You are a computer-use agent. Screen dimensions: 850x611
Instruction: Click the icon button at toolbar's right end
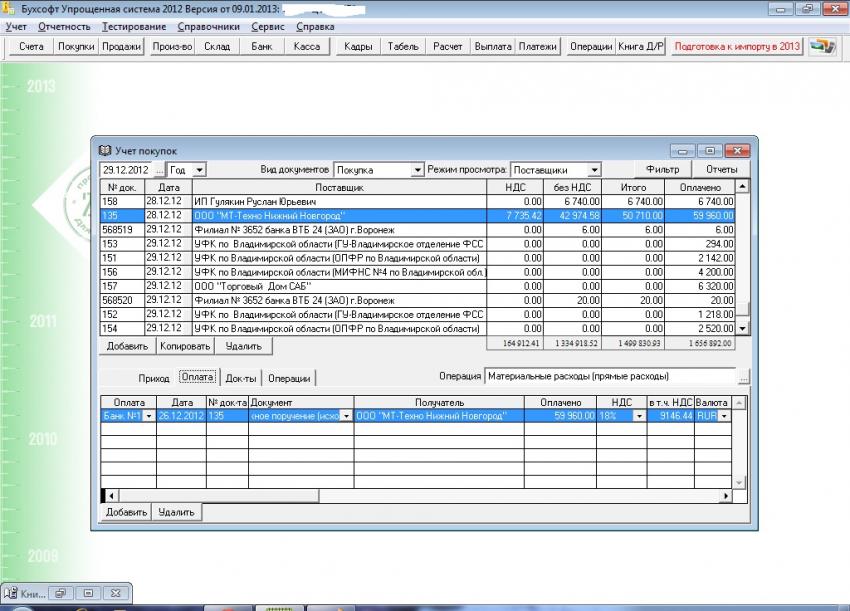point(822,47)
